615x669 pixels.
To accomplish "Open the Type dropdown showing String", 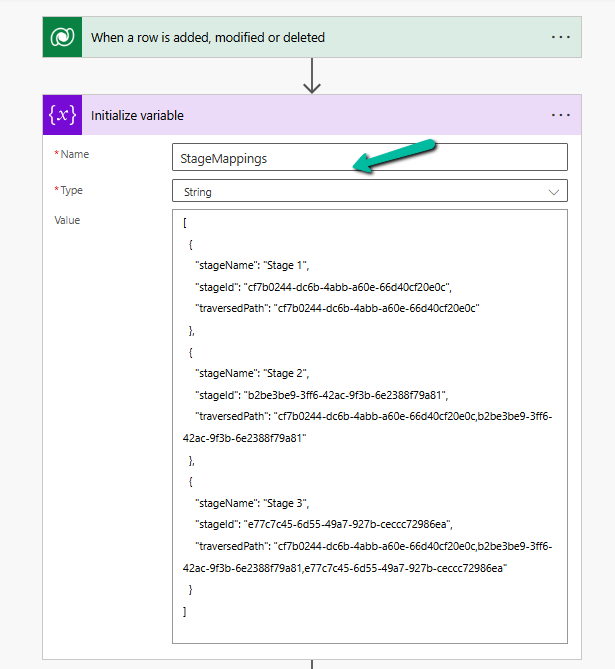I will pos(370,190).
